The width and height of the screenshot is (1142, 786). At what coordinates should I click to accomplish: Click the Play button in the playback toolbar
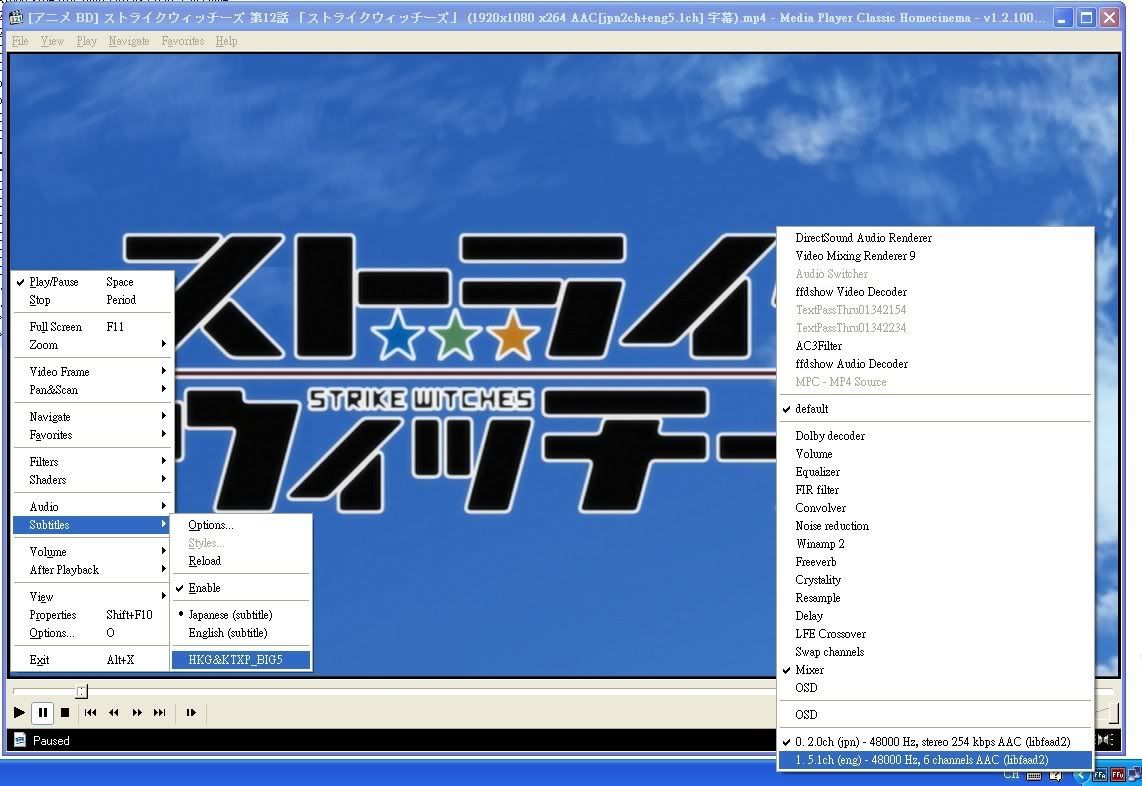(x=20, y=712)
